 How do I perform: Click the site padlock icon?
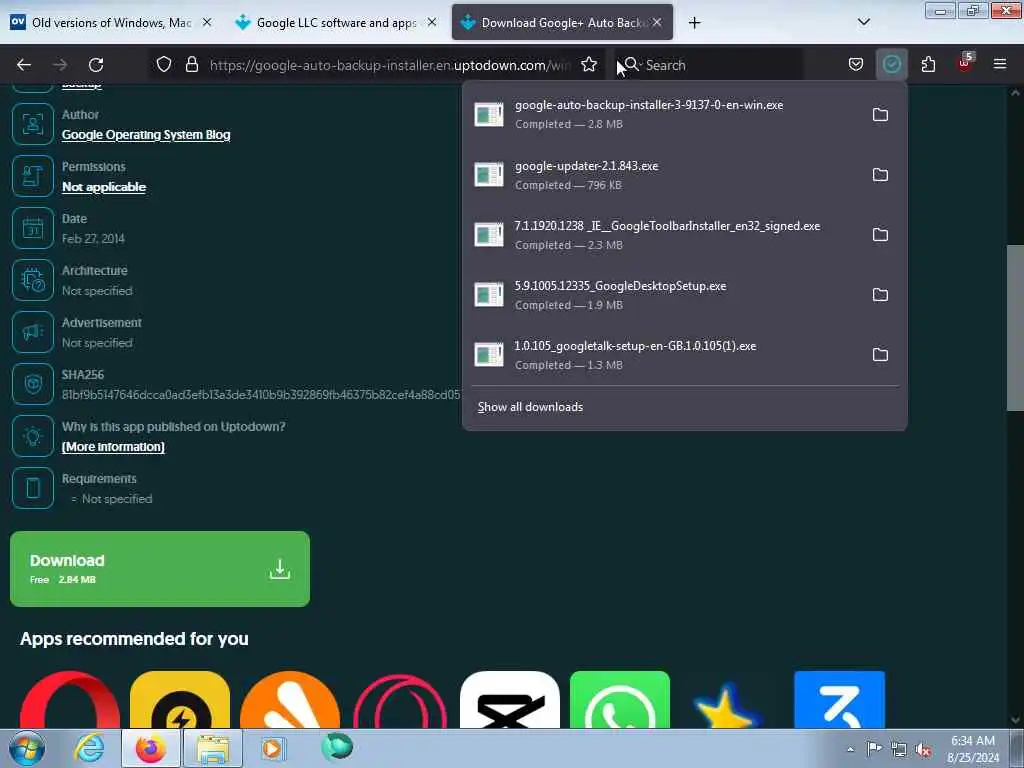point(191,65)
